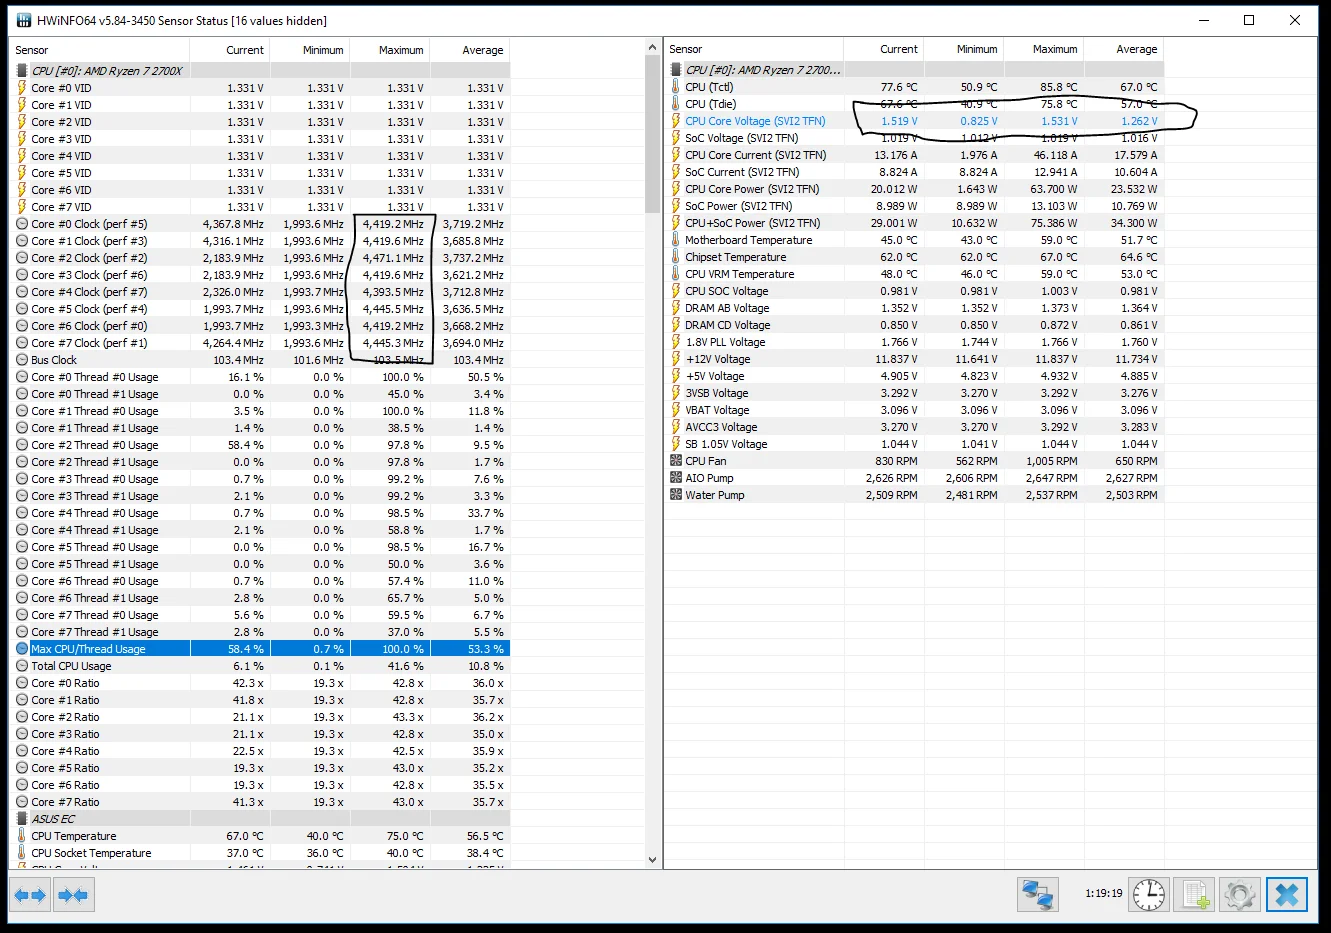Click the left panel Maximum column header

[x=390, y=50]
